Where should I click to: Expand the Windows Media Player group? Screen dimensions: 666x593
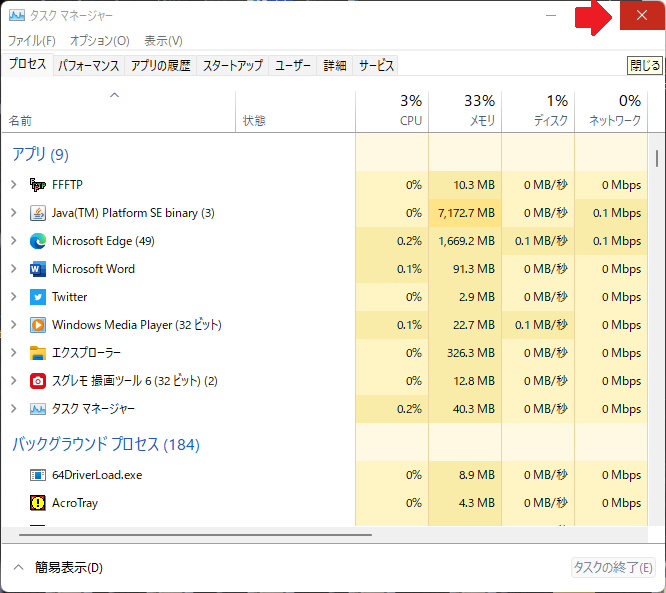(x=14, y=325)
